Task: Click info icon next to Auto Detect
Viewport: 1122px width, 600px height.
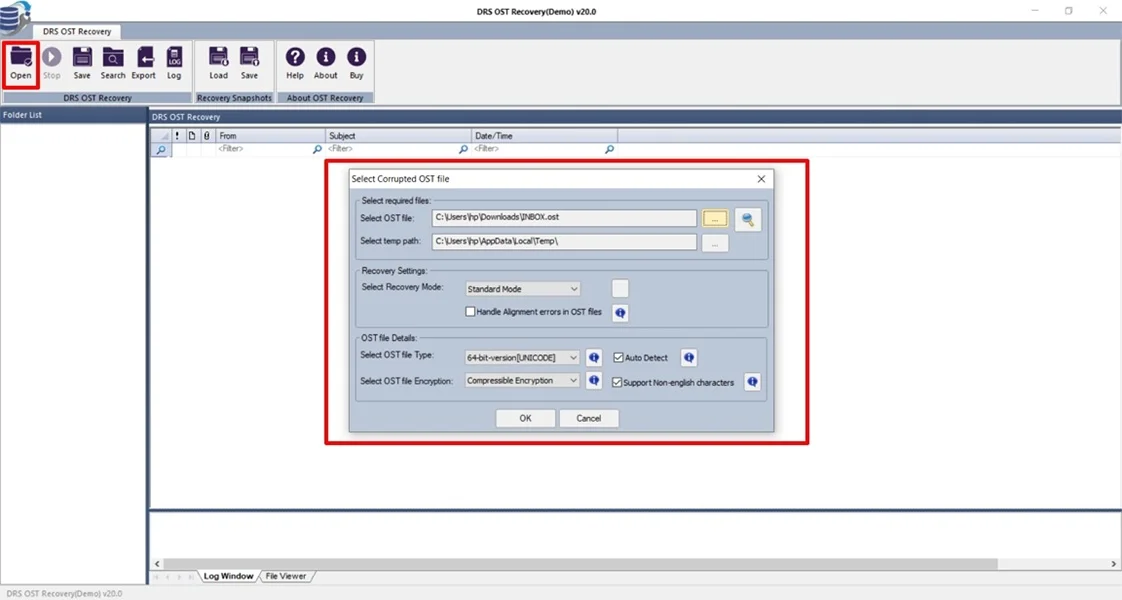Action: [689, 358]
